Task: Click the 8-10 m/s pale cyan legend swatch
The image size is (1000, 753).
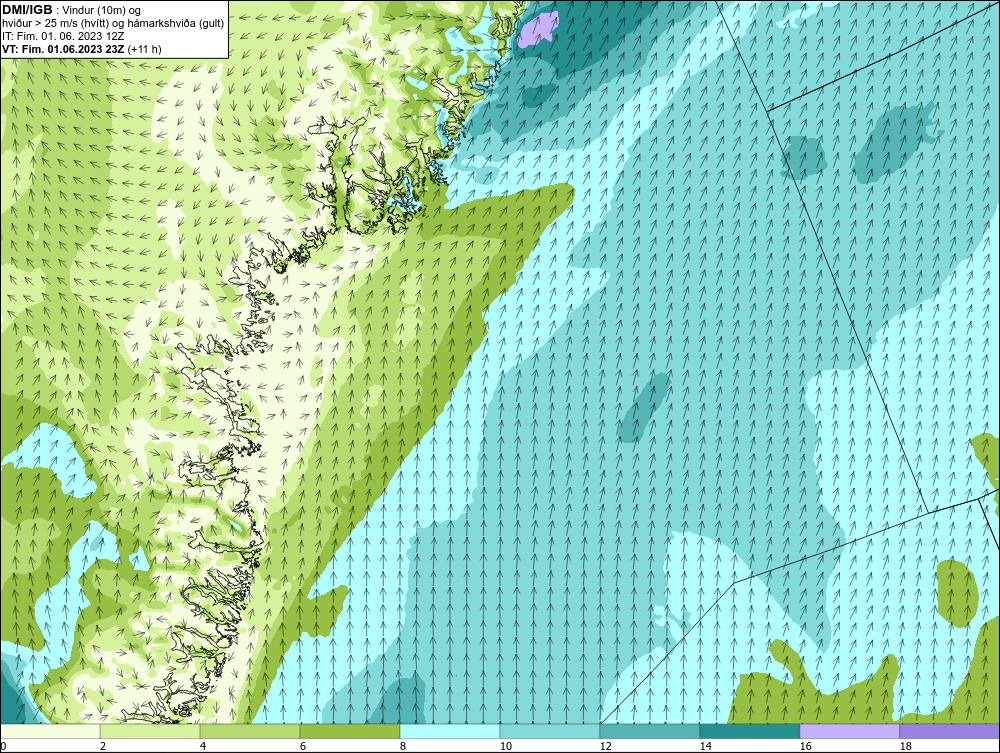Action: point(450,732)
